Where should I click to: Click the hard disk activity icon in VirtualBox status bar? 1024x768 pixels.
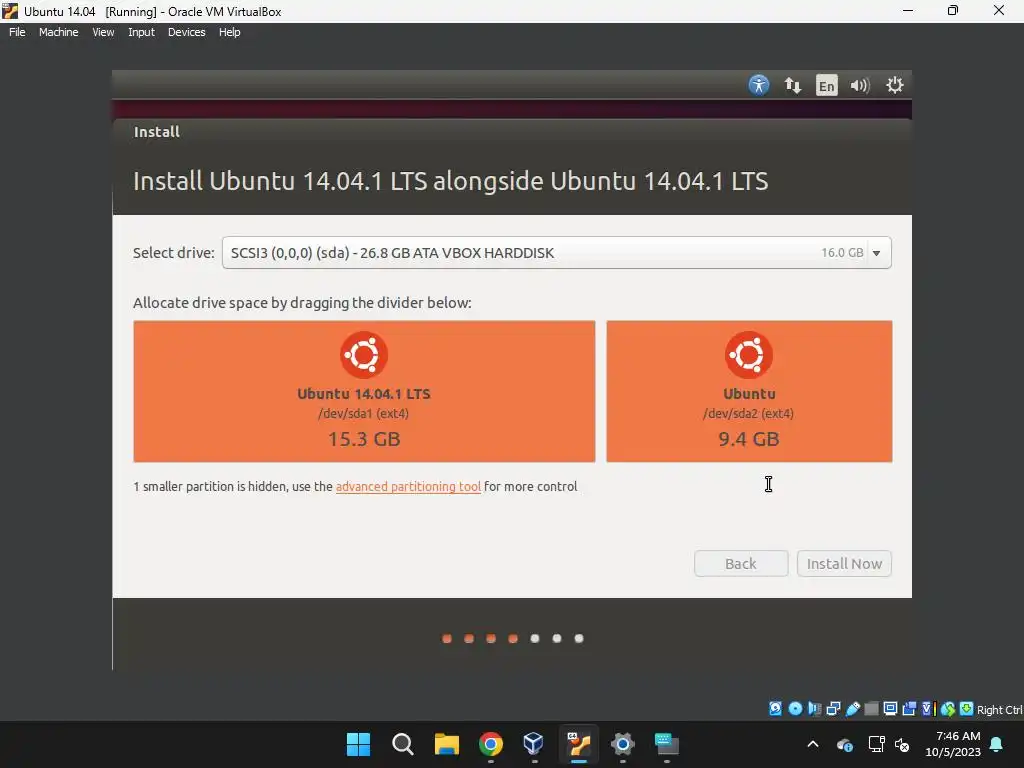[x=775, y=709]
